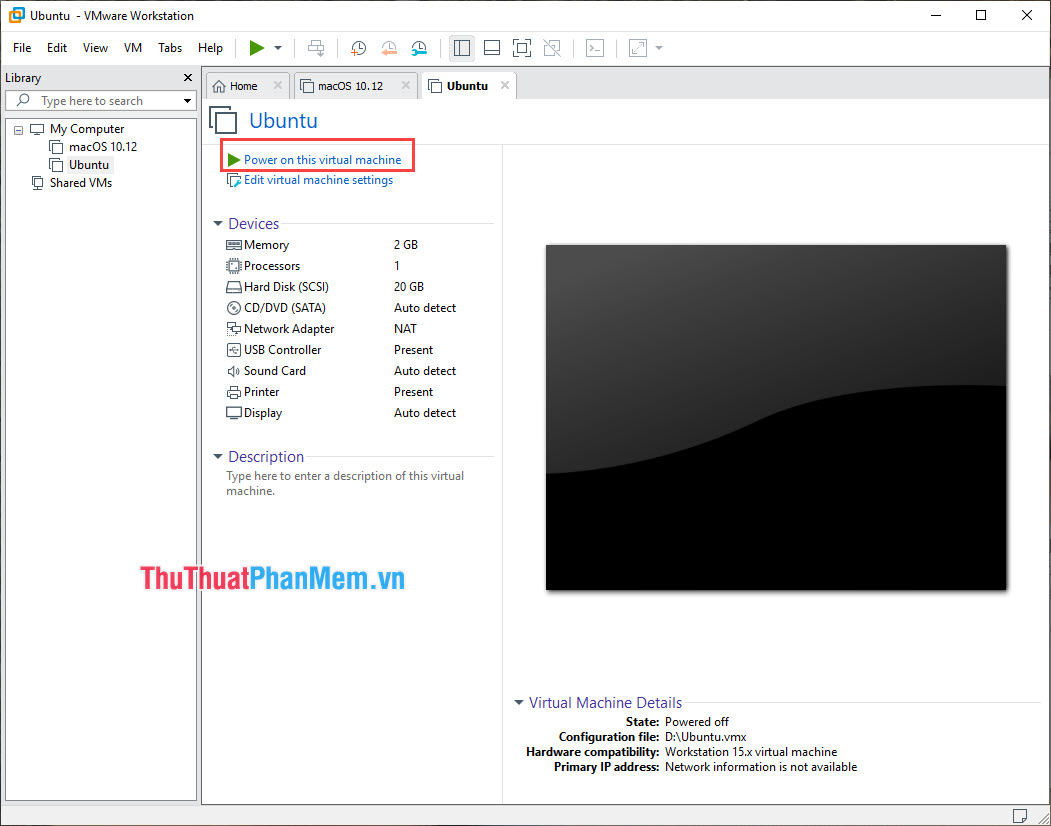Screen dimensions: 1051x826
Task: Open the VM menu
Action: coord(133,47)
